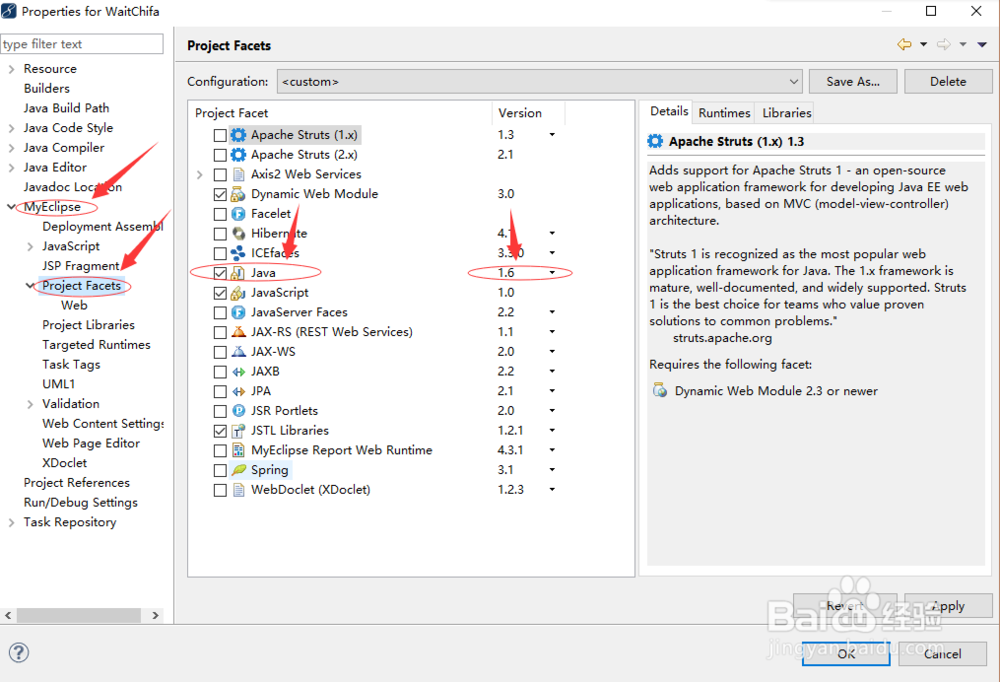Click the Facelet facet icon
Viewport: 1000px width, 682px height.
click(238, 214)
